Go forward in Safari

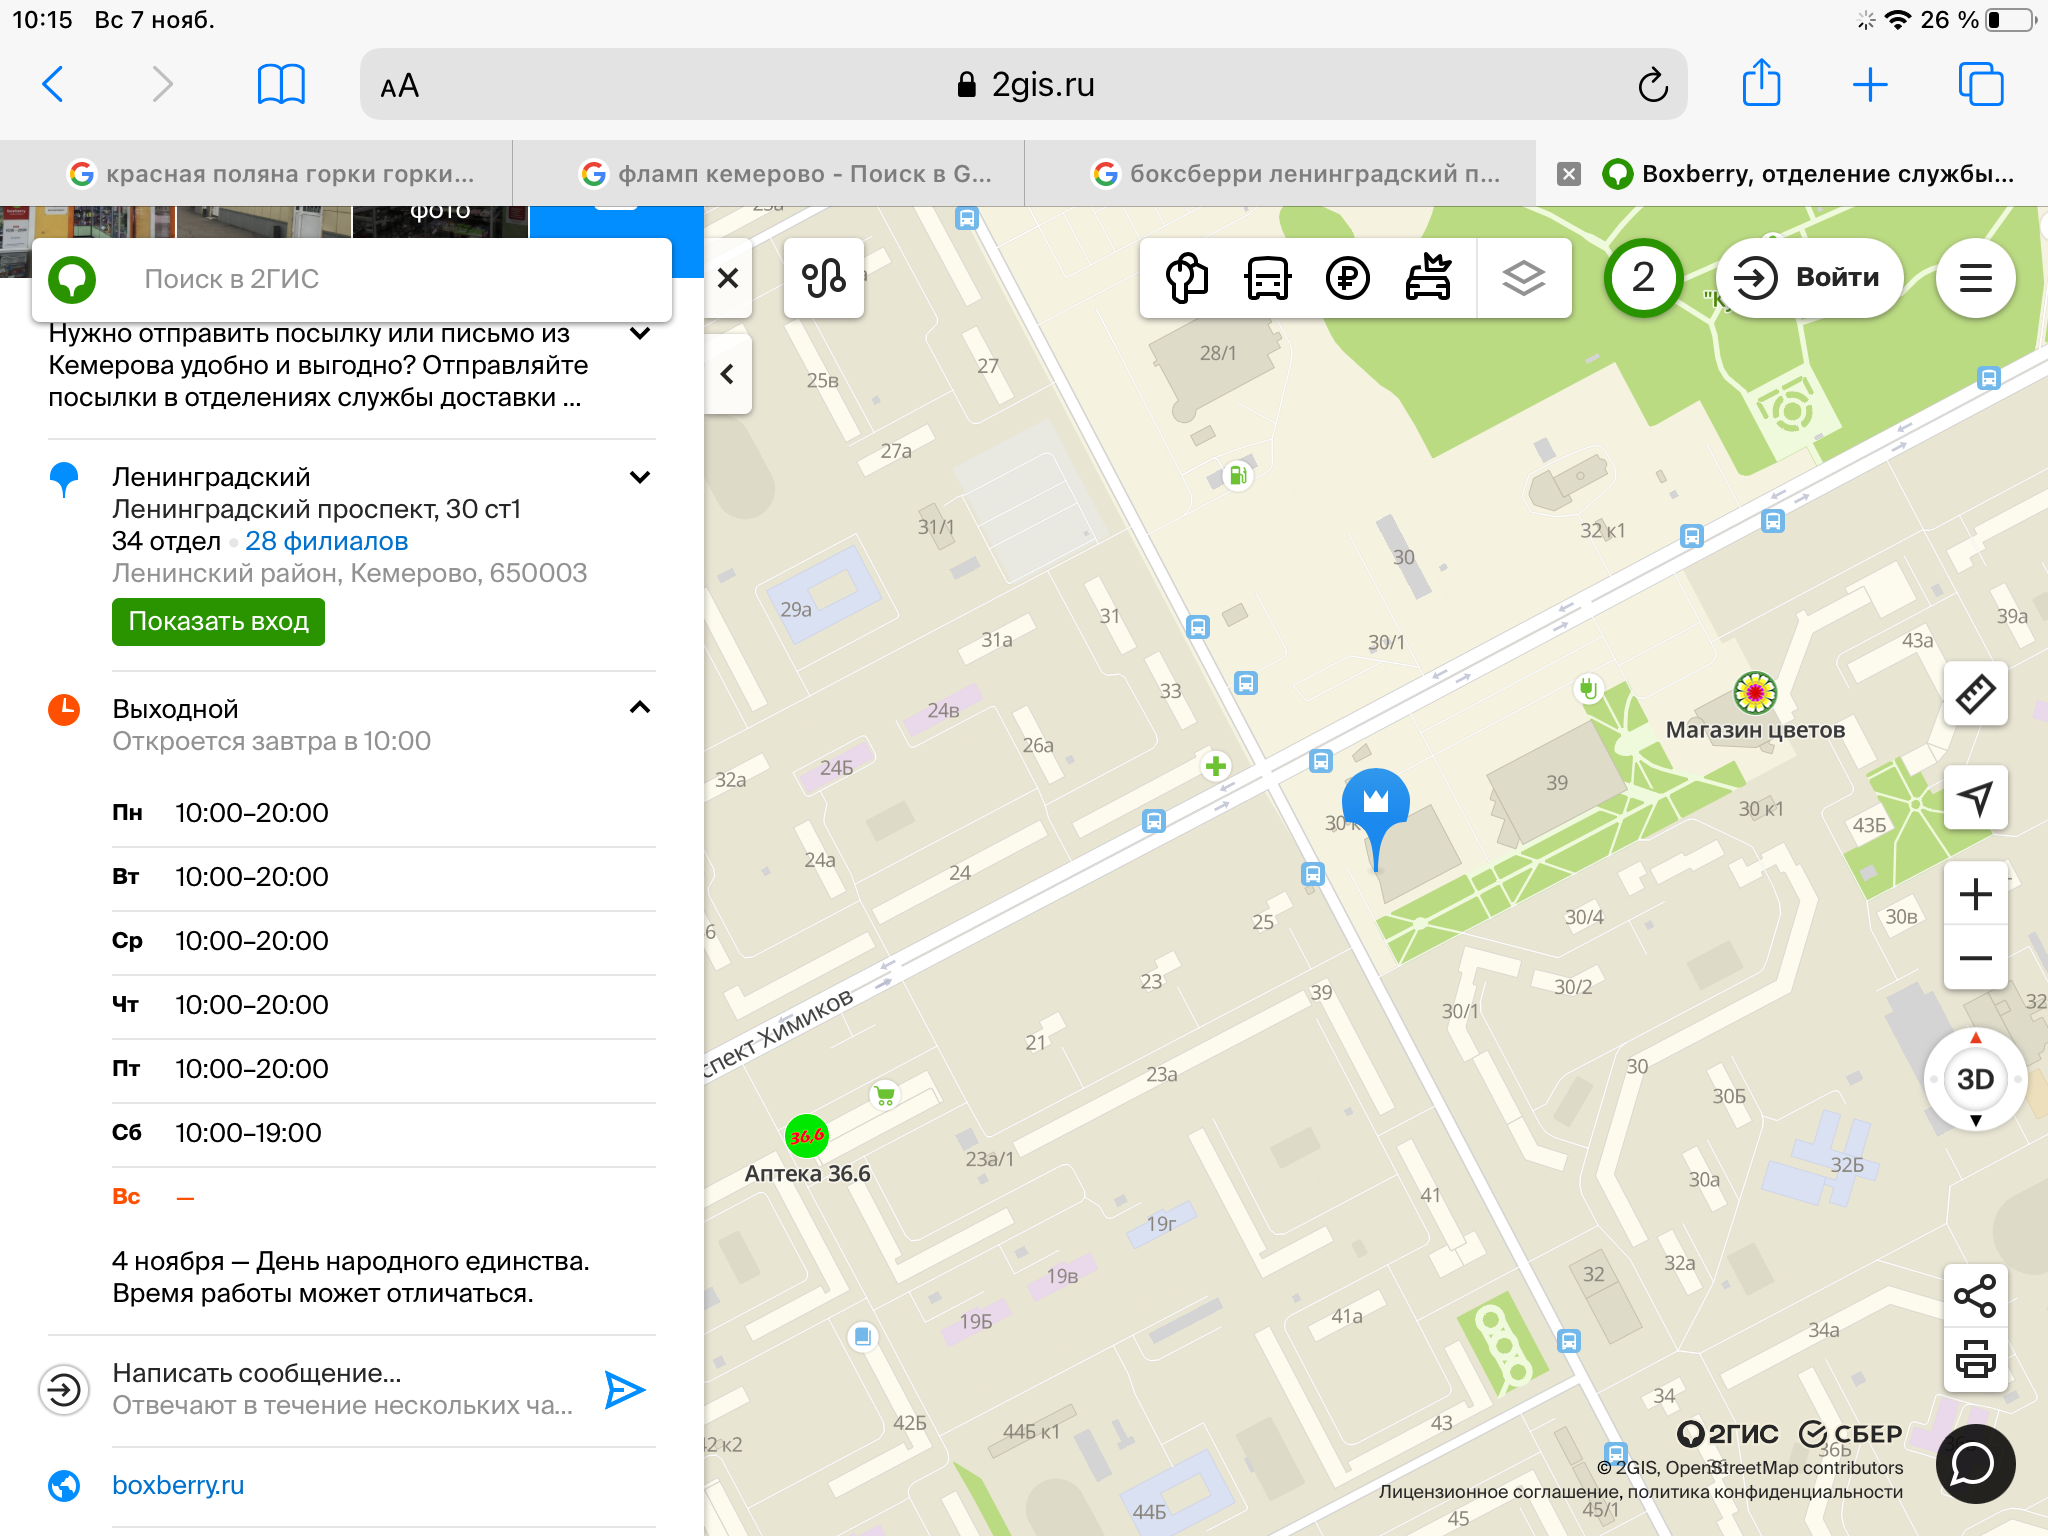pyautogui.click(x=162, y=84)
